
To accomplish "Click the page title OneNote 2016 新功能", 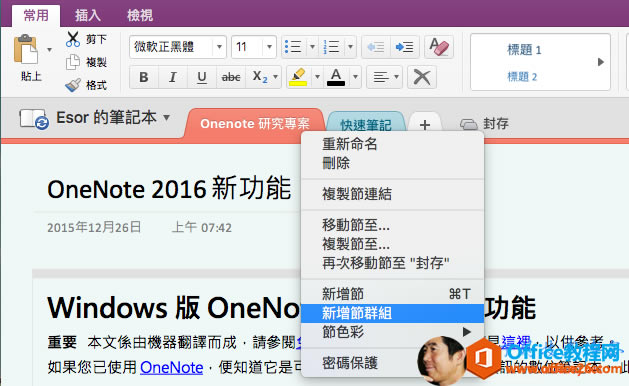I will pos(169,189).
